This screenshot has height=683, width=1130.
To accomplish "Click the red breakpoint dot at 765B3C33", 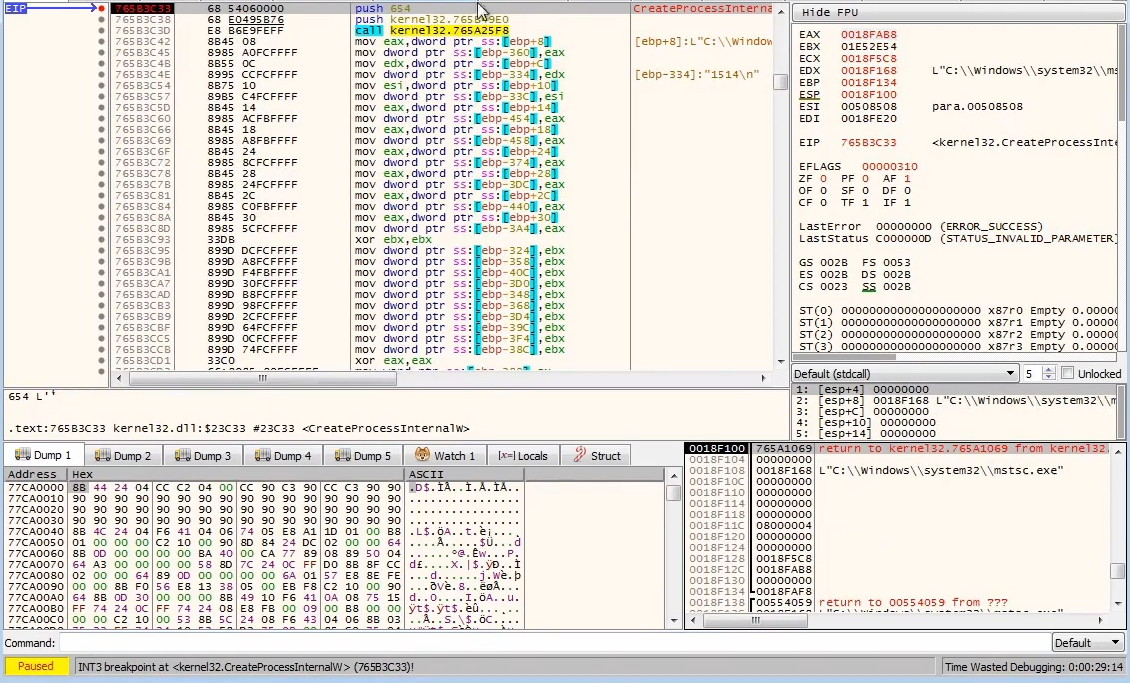I will [101, 9].
